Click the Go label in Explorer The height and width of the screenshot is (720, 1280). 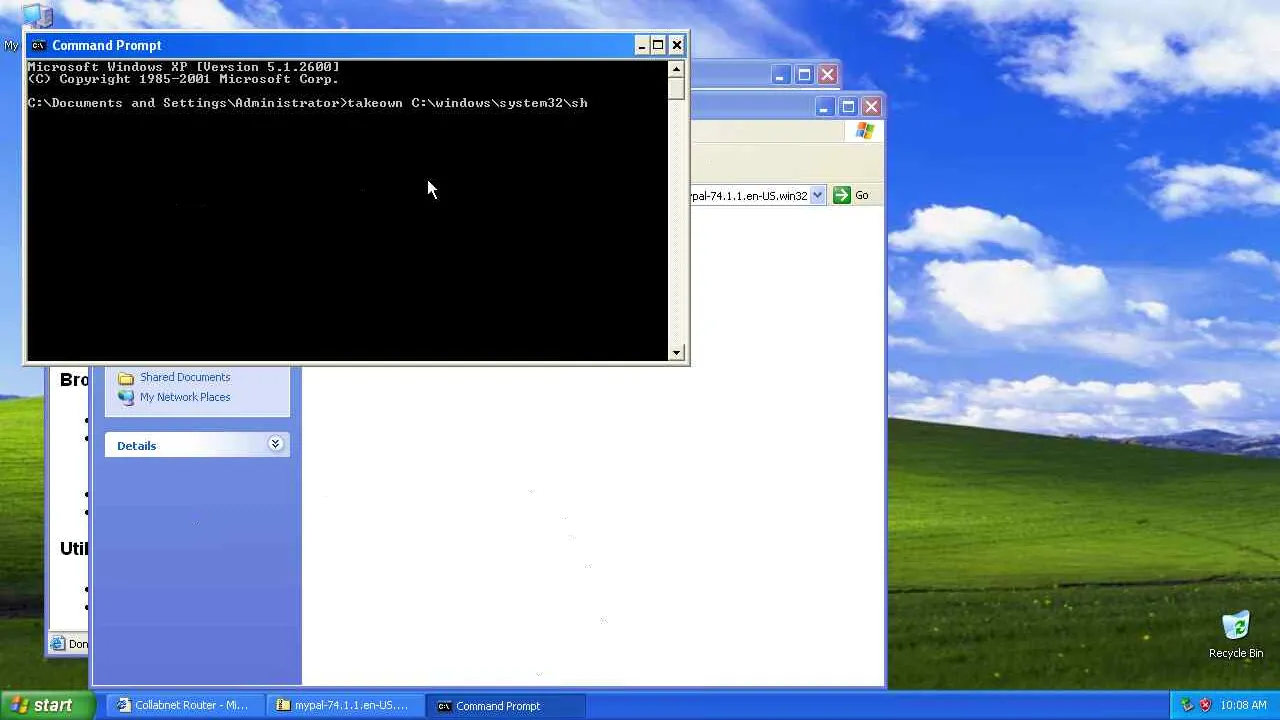[x=862, y=196]
